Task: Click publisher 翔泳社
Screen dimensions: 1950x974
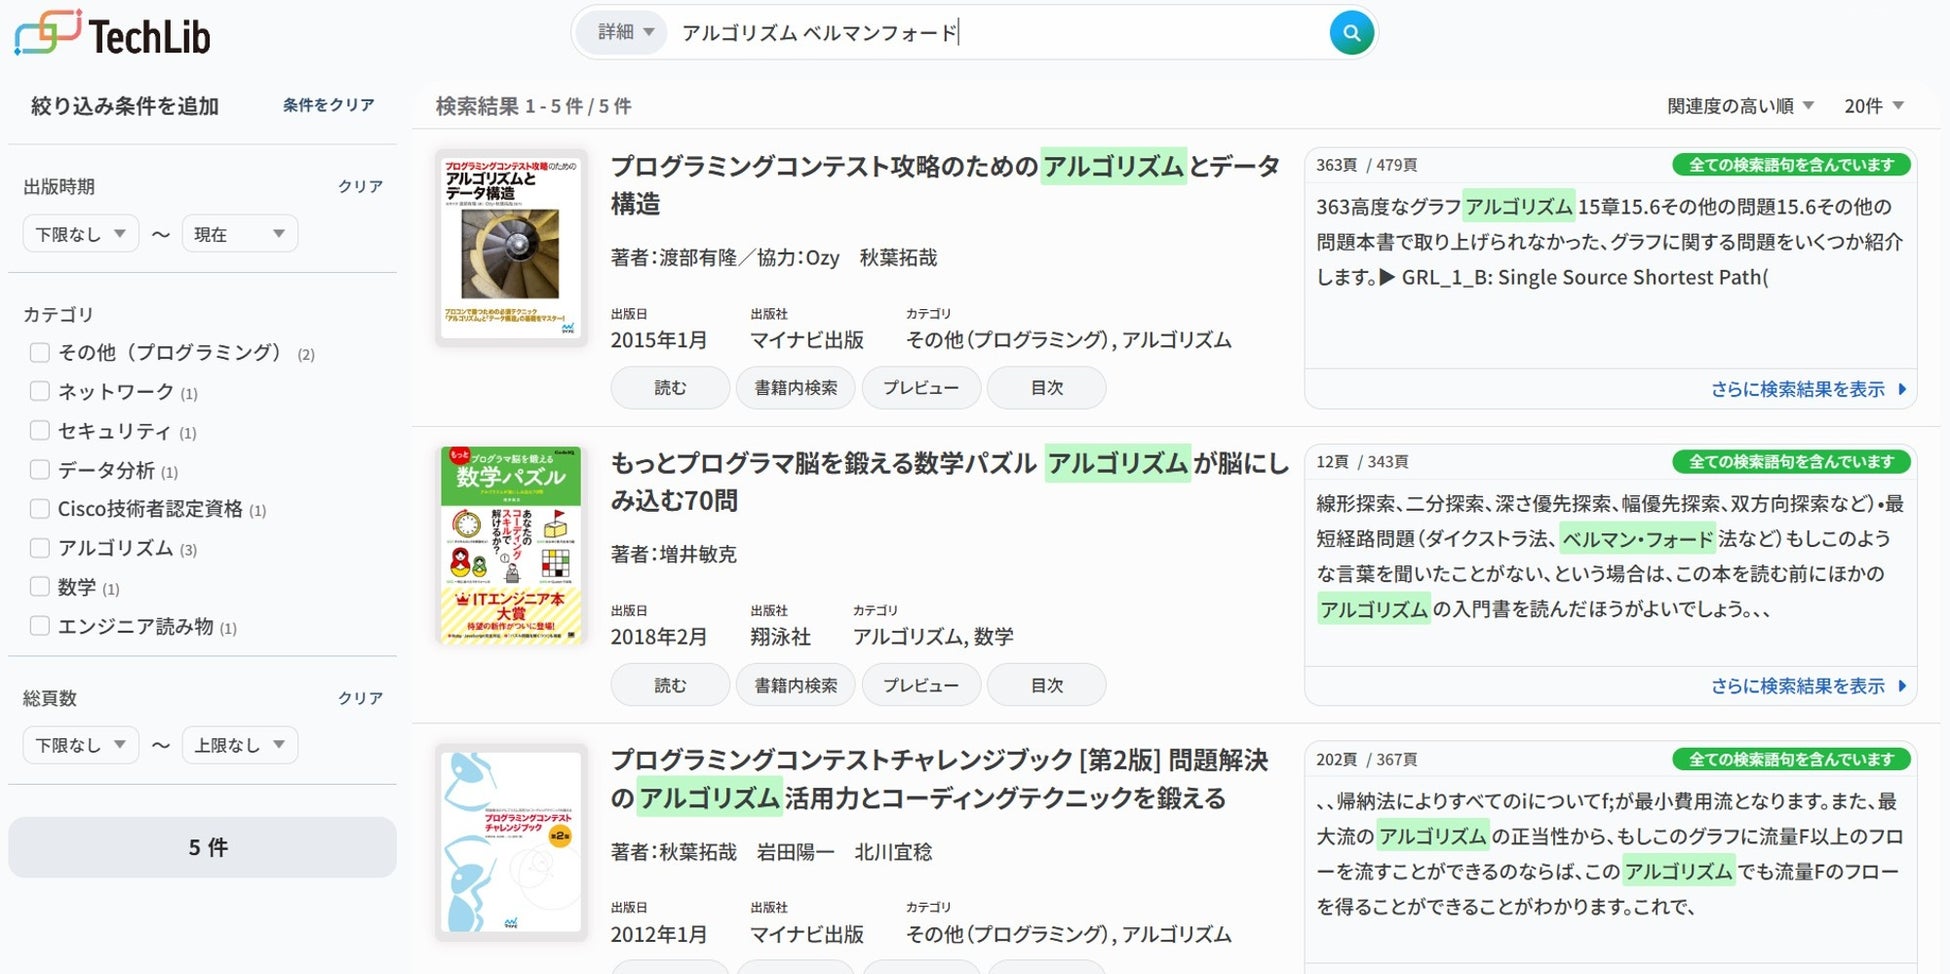Action: click(781, 637)
